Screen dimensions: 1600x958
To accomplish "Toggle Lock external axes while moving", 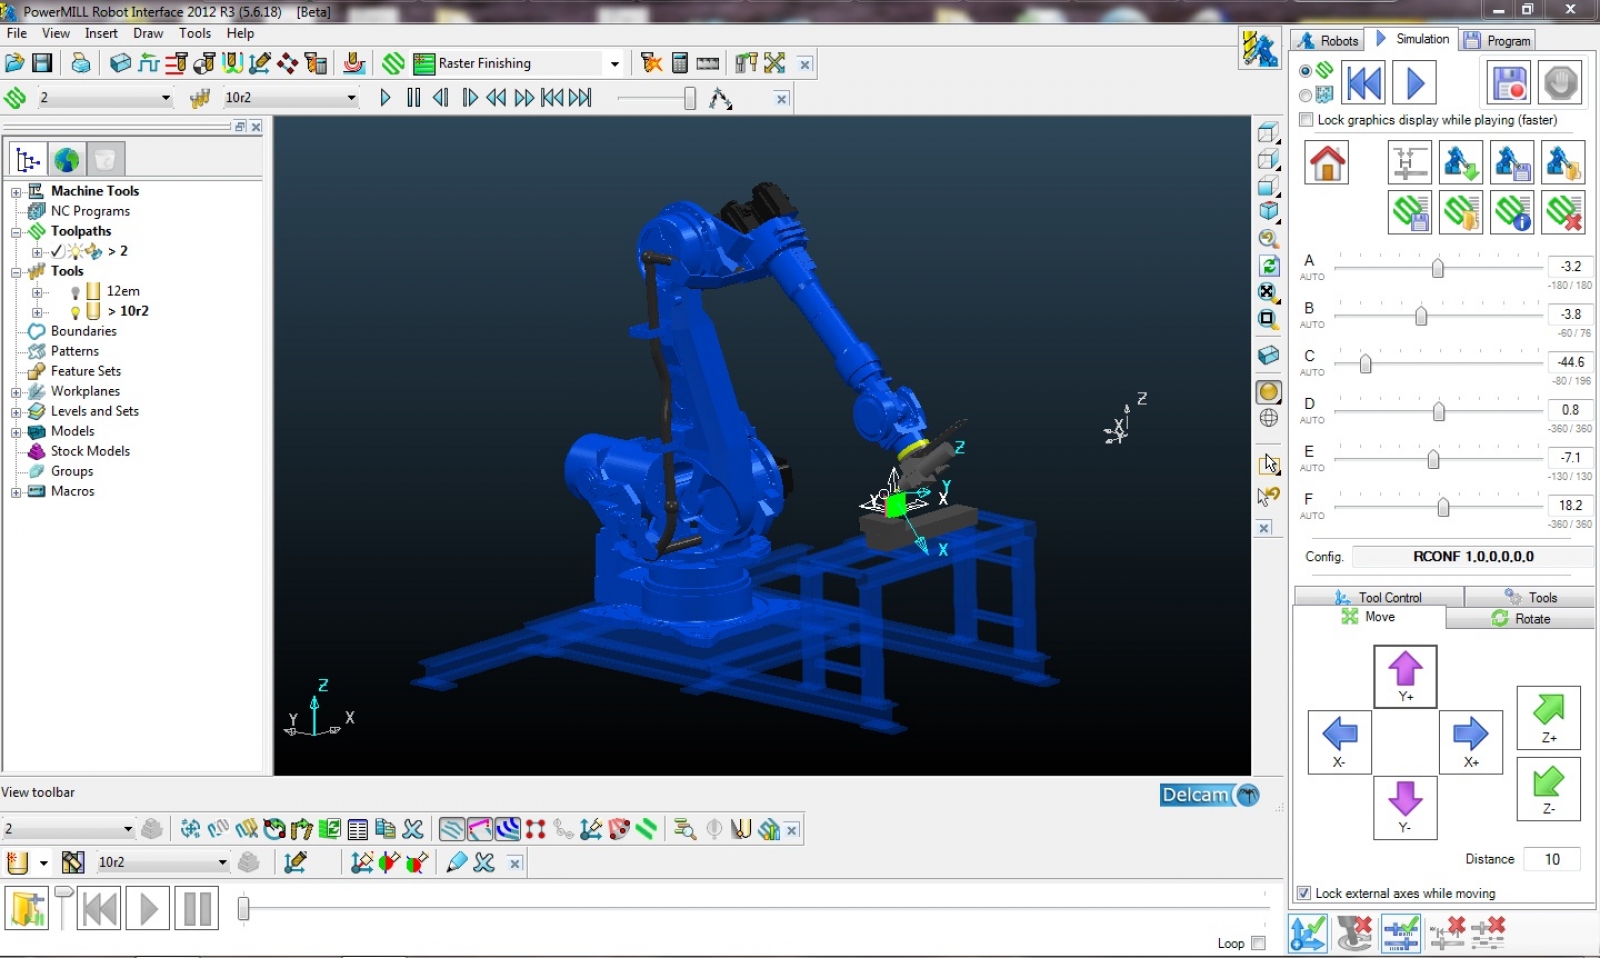I will click(1304, 893).
